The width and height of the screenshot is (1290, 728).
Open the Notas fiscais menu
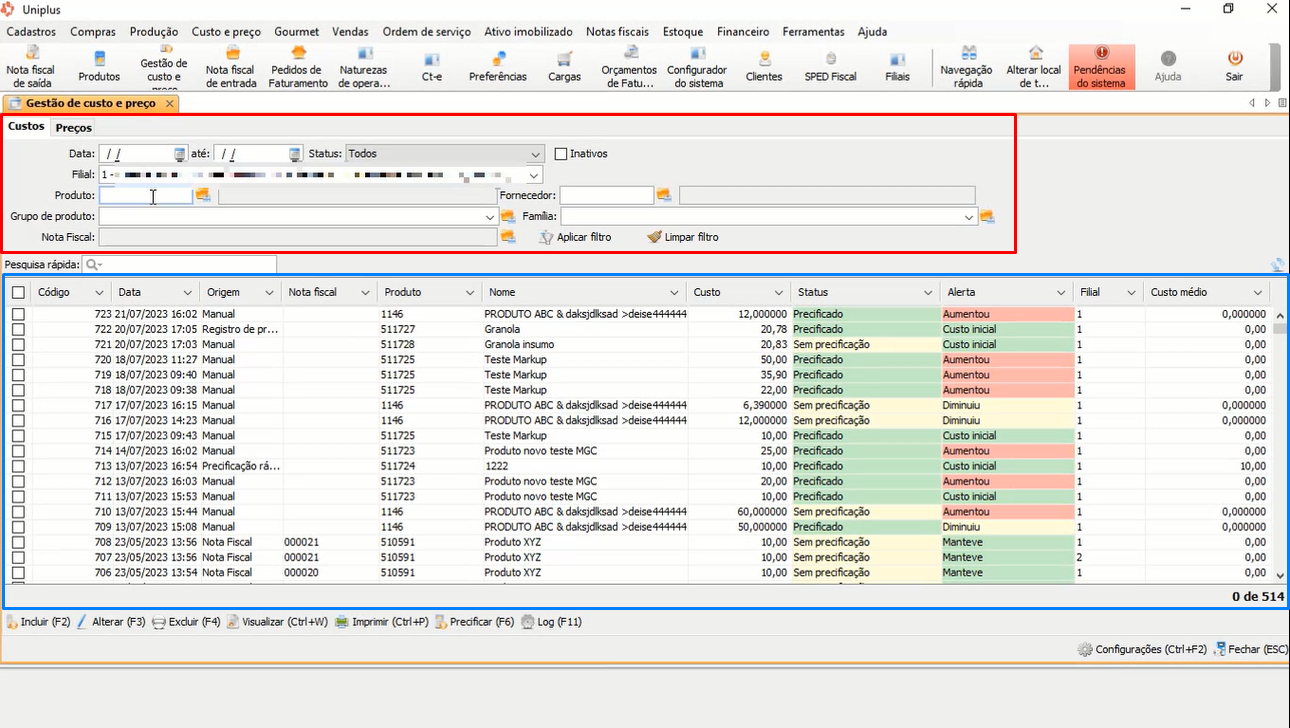click(x=617, y=32)
